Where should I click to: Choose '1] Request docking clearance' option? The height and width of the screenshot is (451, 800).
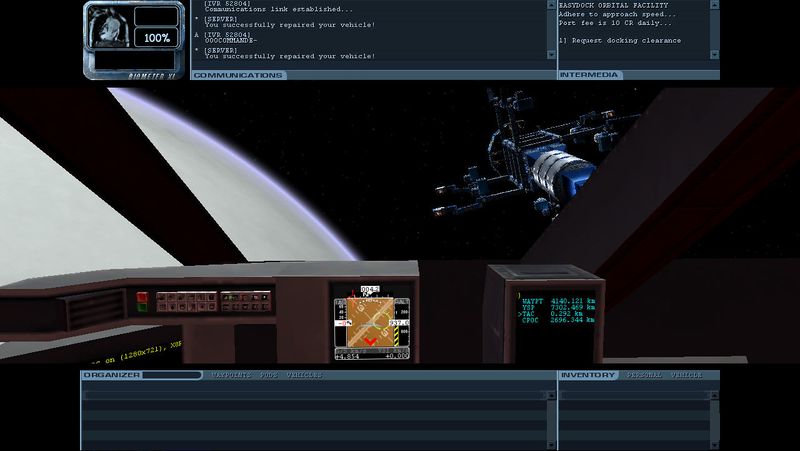(620, 40)
